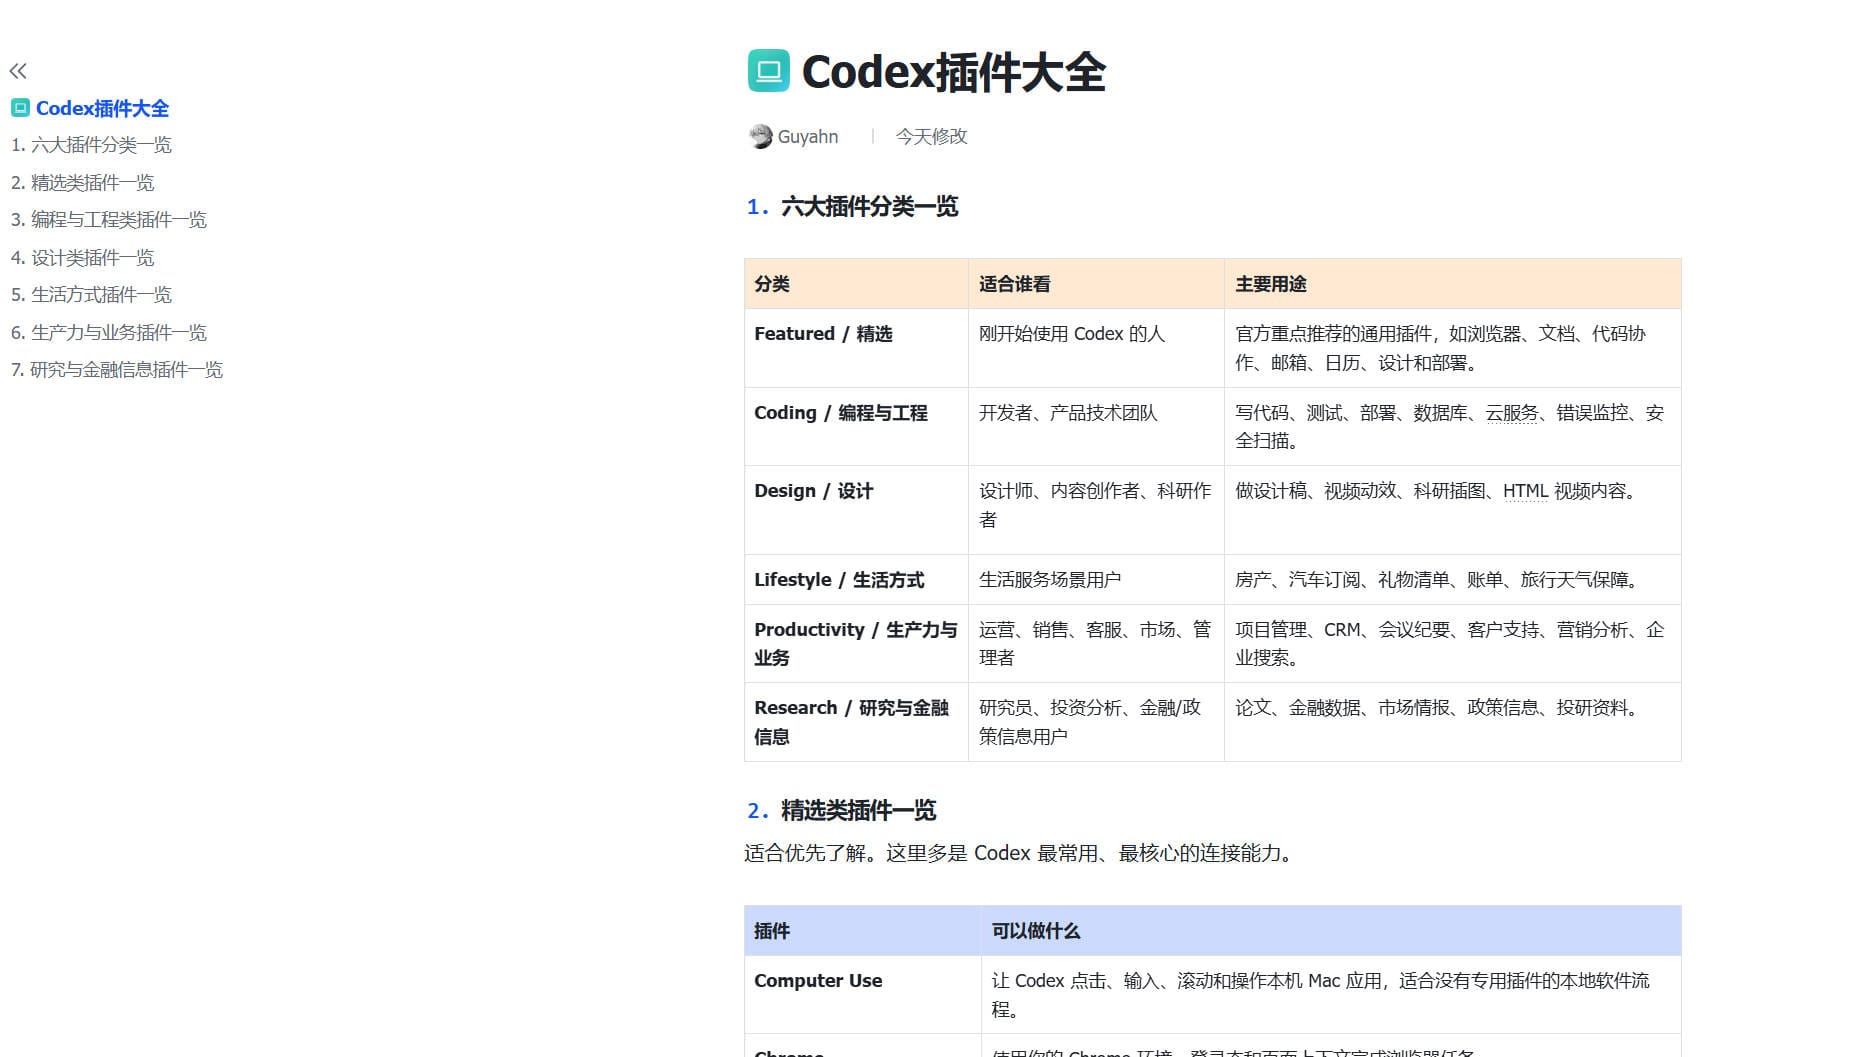The image size is (1858, 1057).
Task: Click the Productivity / 生产力与业务 table cell
Action: pos(856,644)
